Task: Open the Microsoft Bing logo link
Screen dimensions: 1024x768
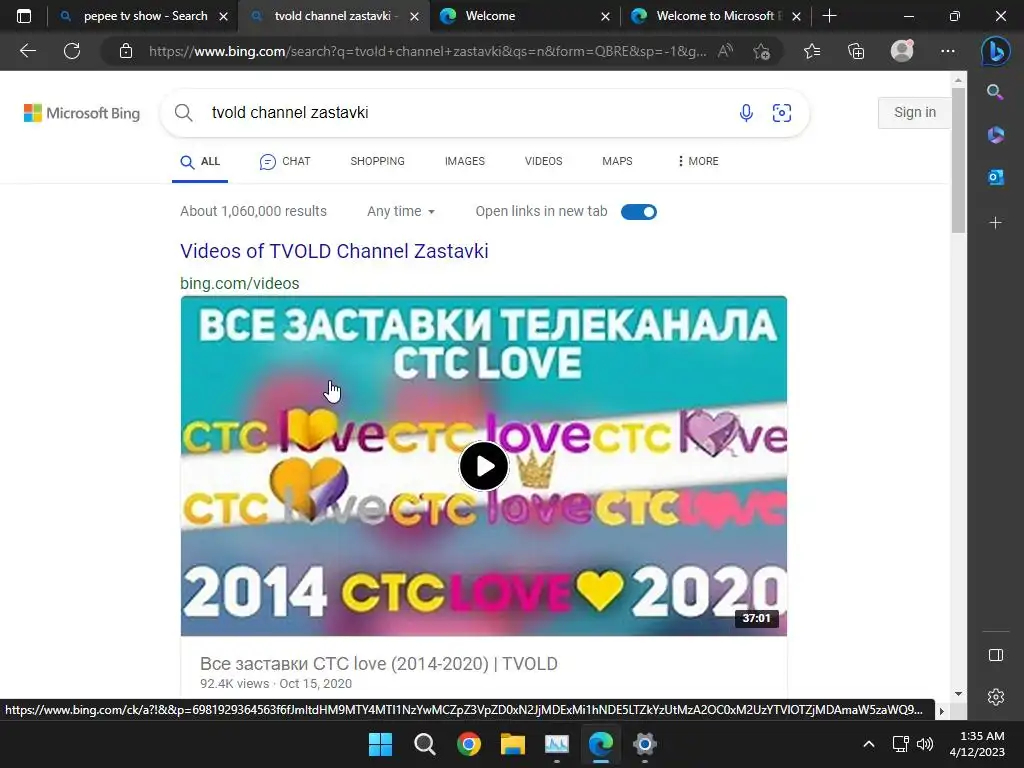Action: [82, 113]
